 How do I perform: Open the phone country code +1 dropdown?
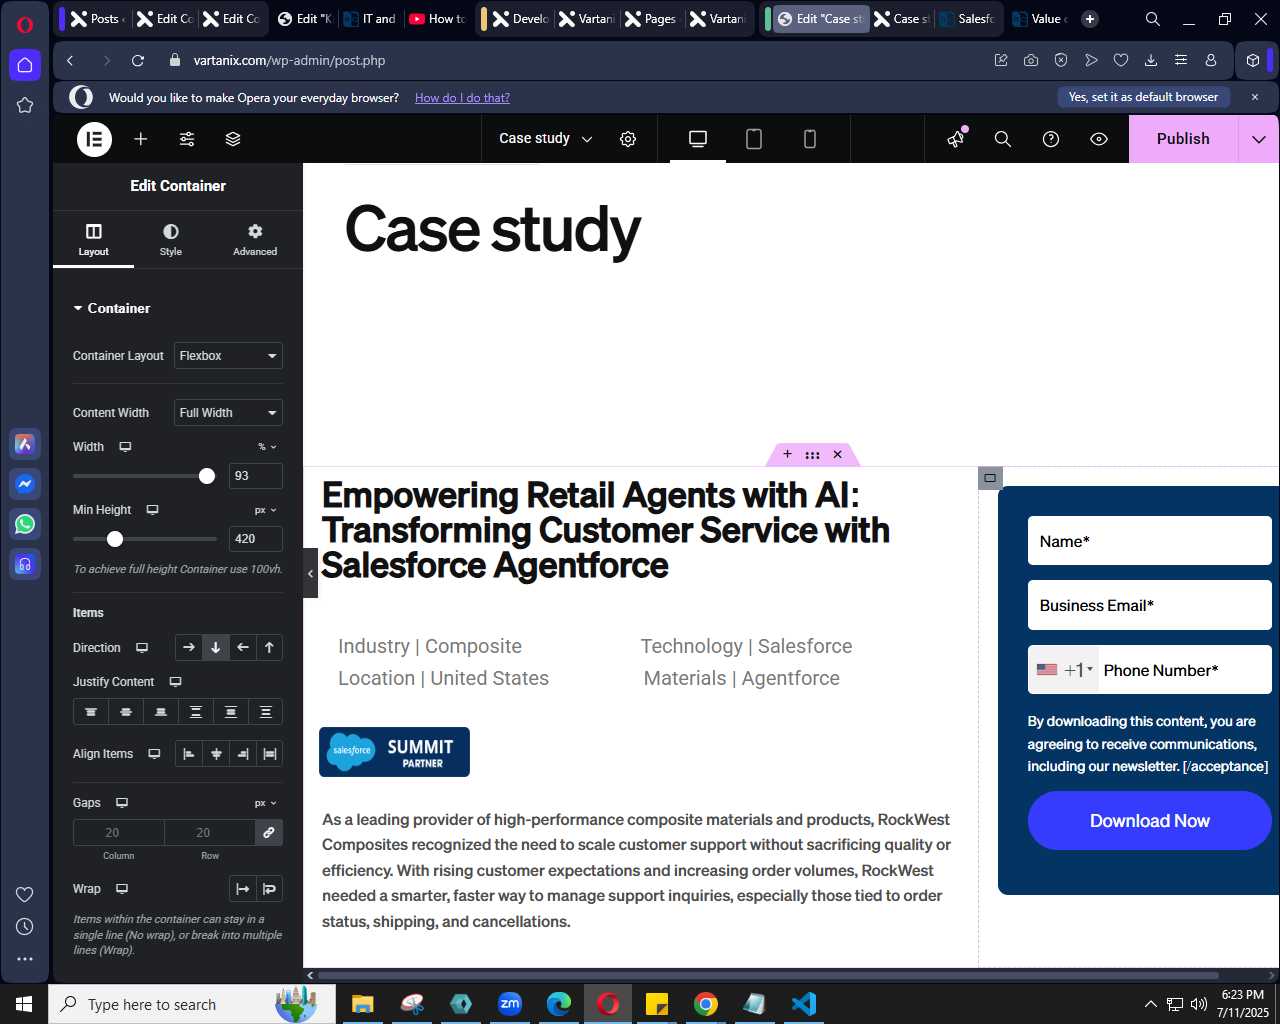point(1065,670)
